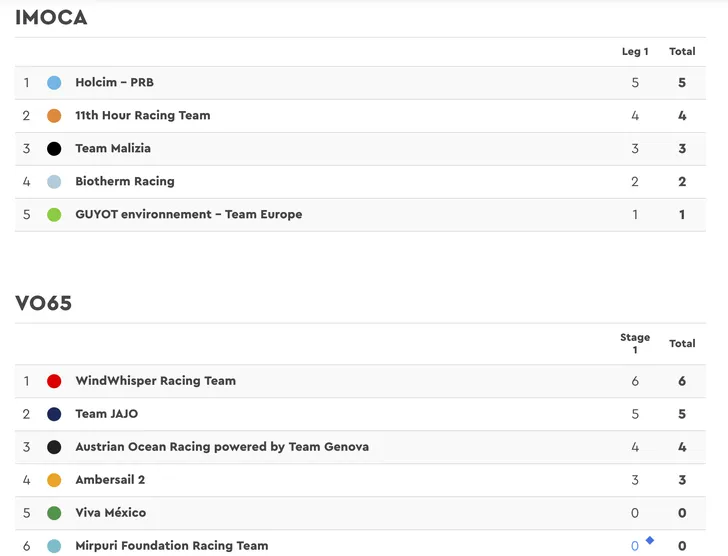This screenshot has width=728, height=556.
Task: Select the Viva México team name
Action: (111, 513)
